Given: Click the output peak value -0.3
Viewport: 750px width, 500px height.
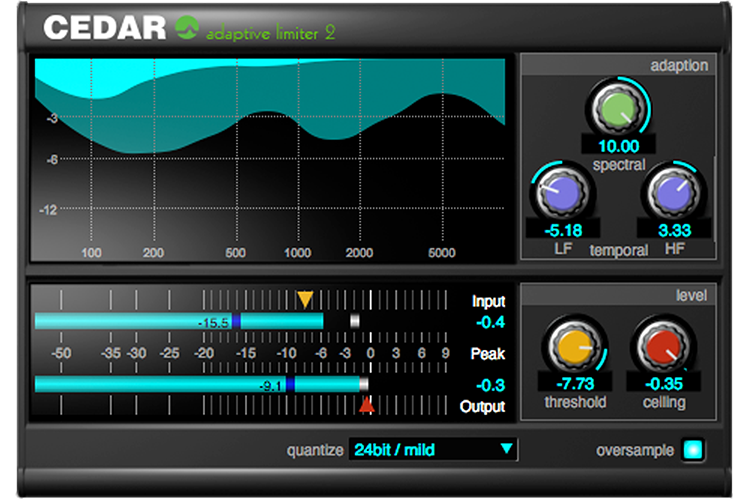Looking at the screenshot, I should pyautogui.click(x=490, y=385).
